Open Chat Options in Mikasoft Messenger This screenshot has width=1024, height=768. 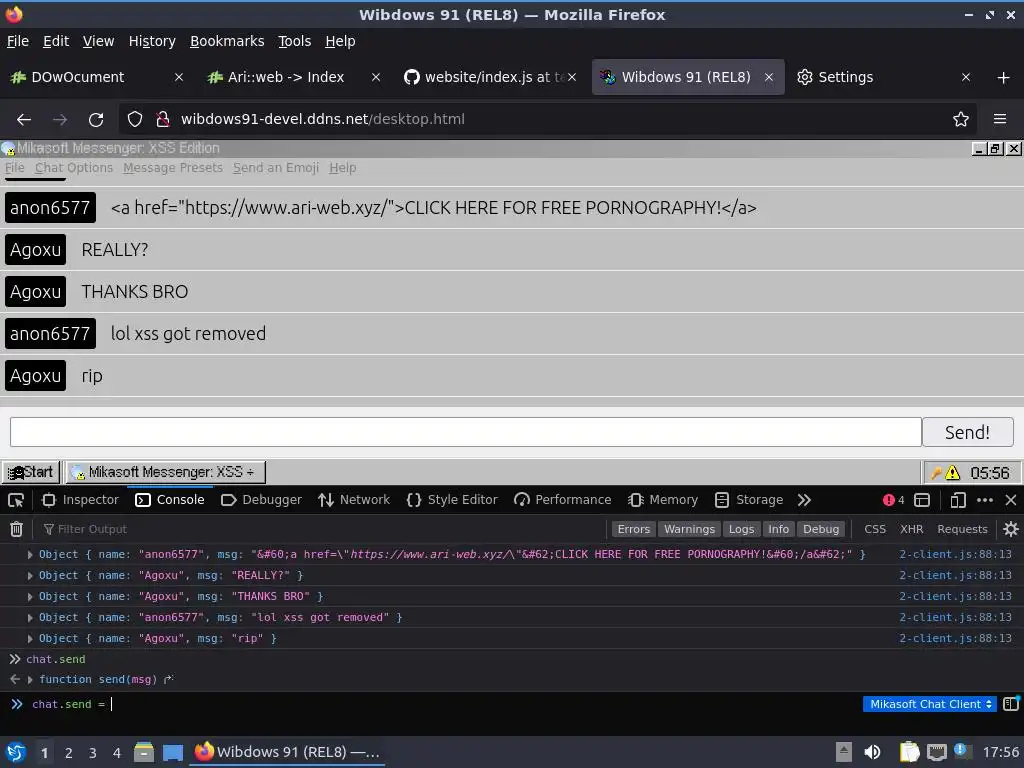click(74, 168)
